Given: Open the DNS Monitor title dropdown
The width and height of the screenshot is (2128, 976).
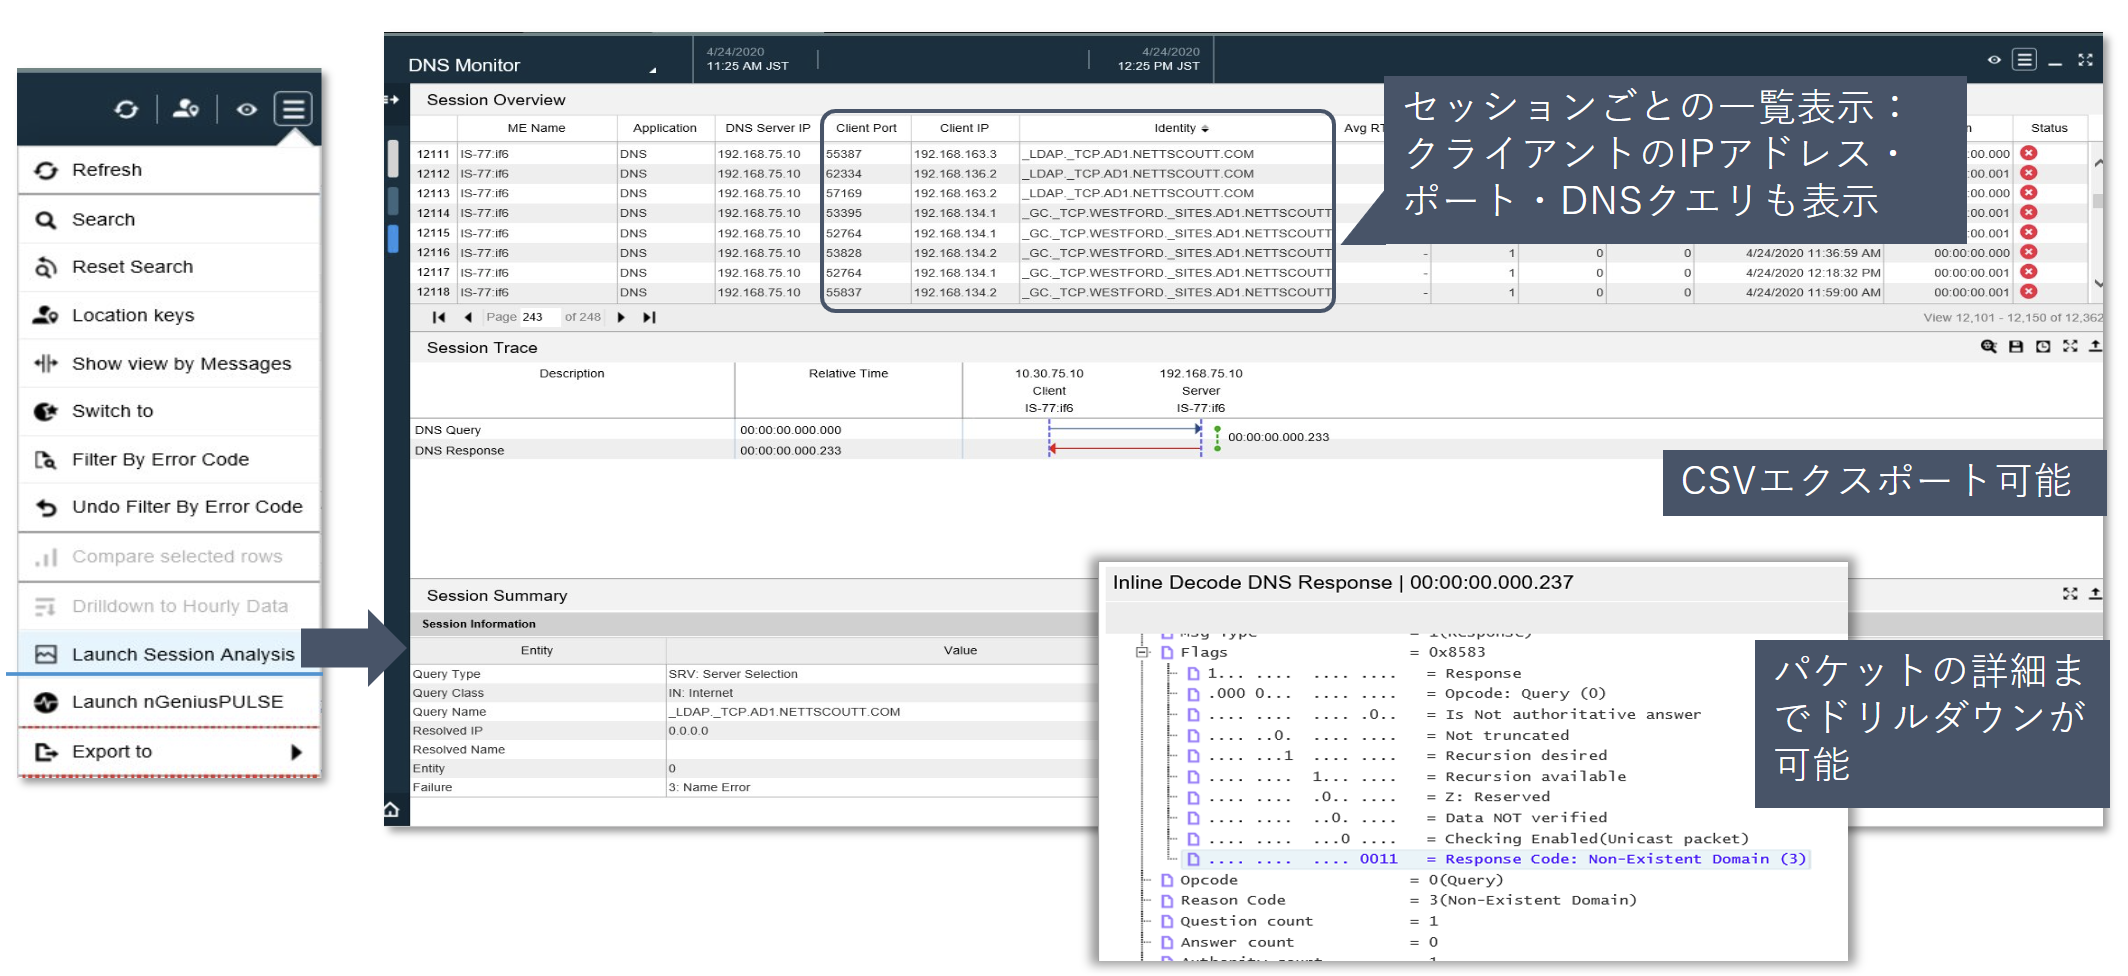Looking at the screenshot, I should 653,70.
